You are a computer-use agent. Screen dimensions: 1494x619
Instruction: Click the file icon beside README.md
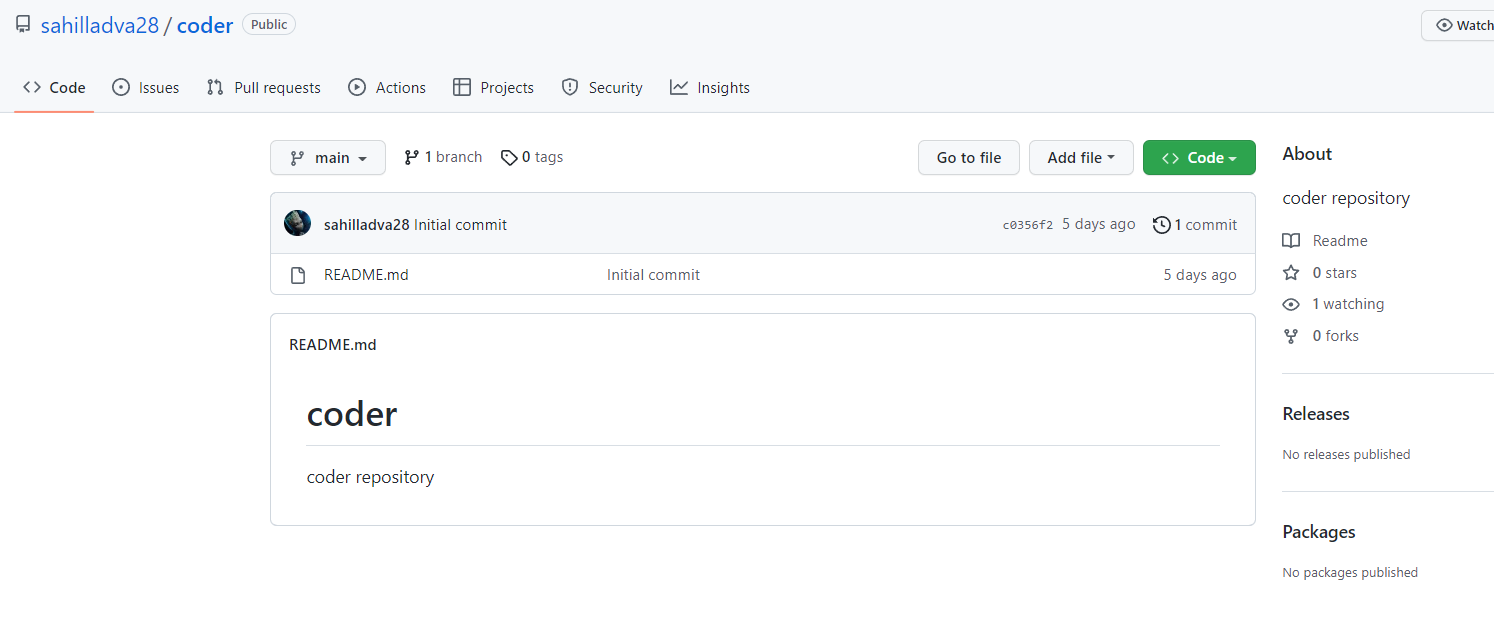298,275
